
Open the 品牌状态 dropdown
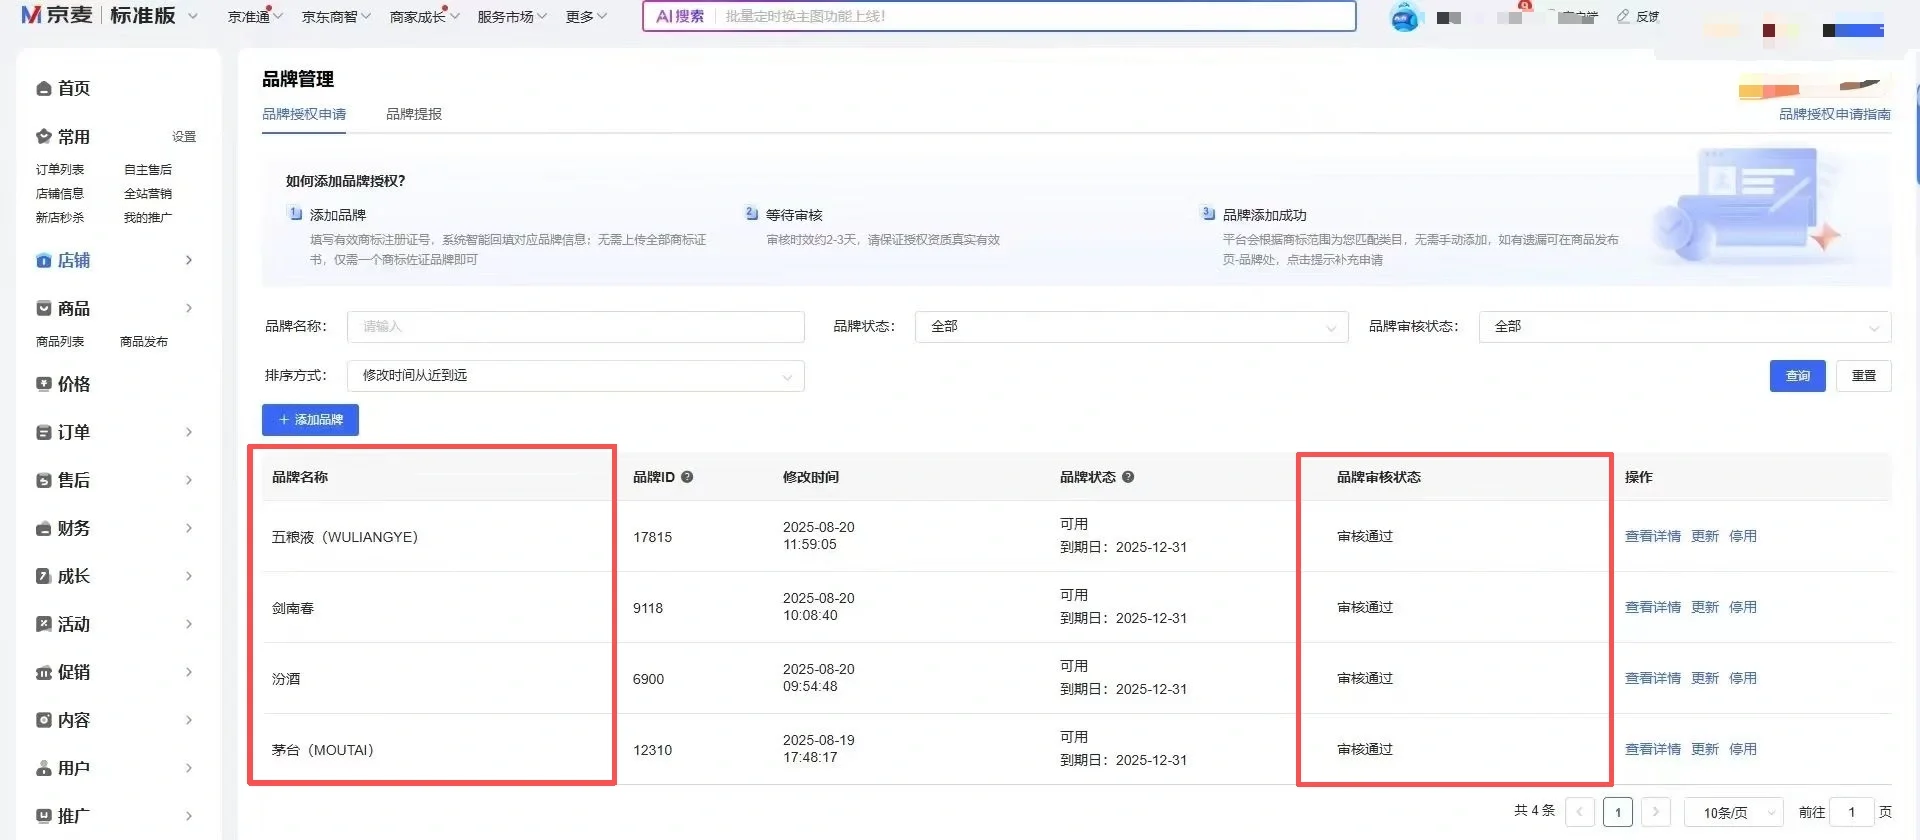(1131, 327)
